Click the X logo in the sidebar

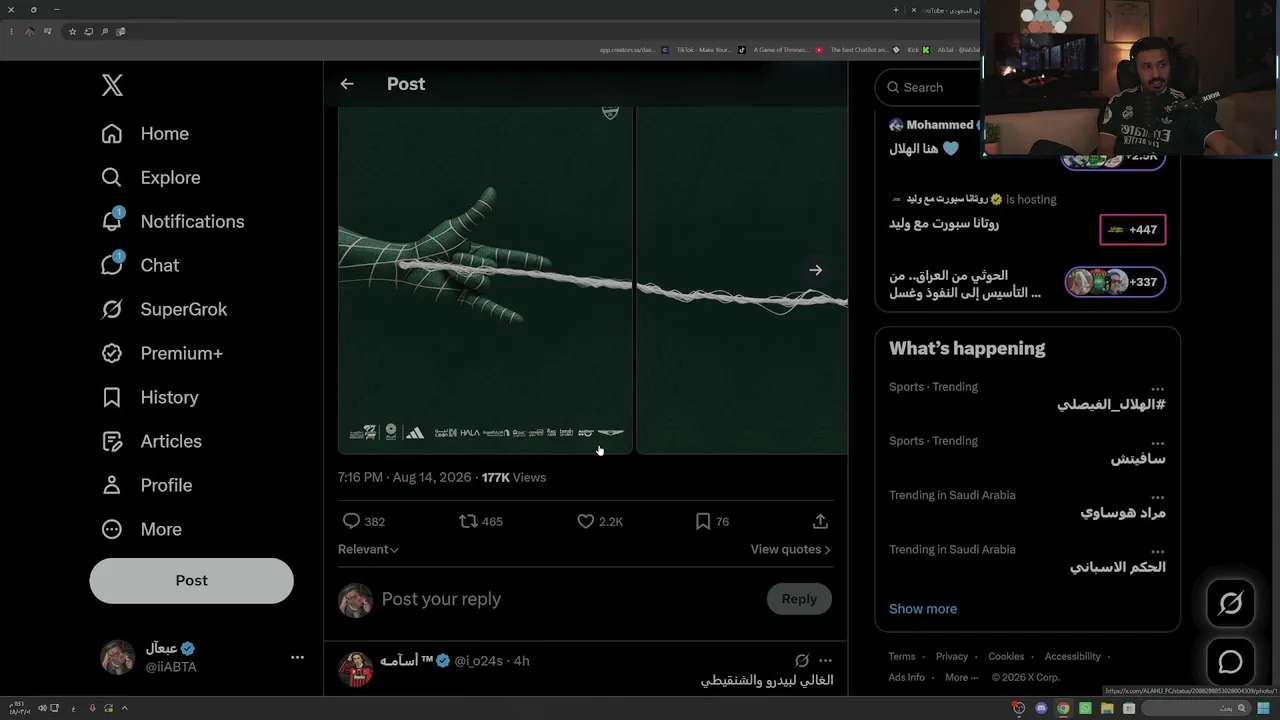(x=112, y=85)
